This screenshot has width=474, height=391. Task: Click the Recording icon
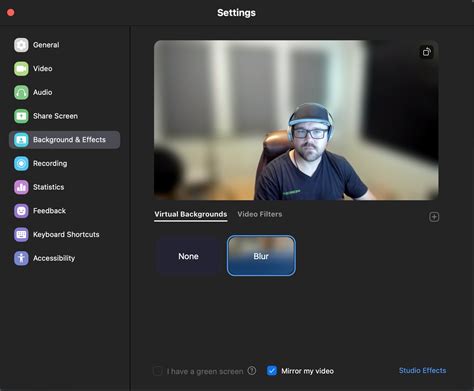click(x=21, y=163)
